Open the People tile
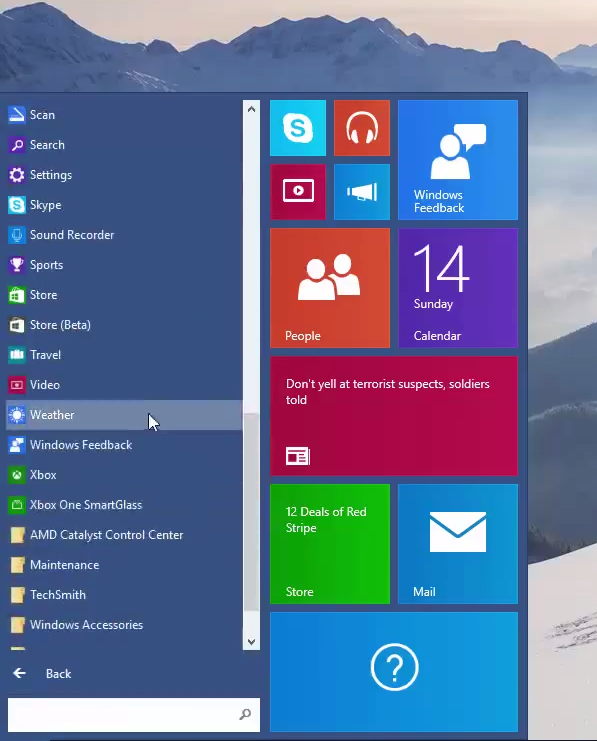This screenshot has width=597, height=741. click(x=330, y=288)
